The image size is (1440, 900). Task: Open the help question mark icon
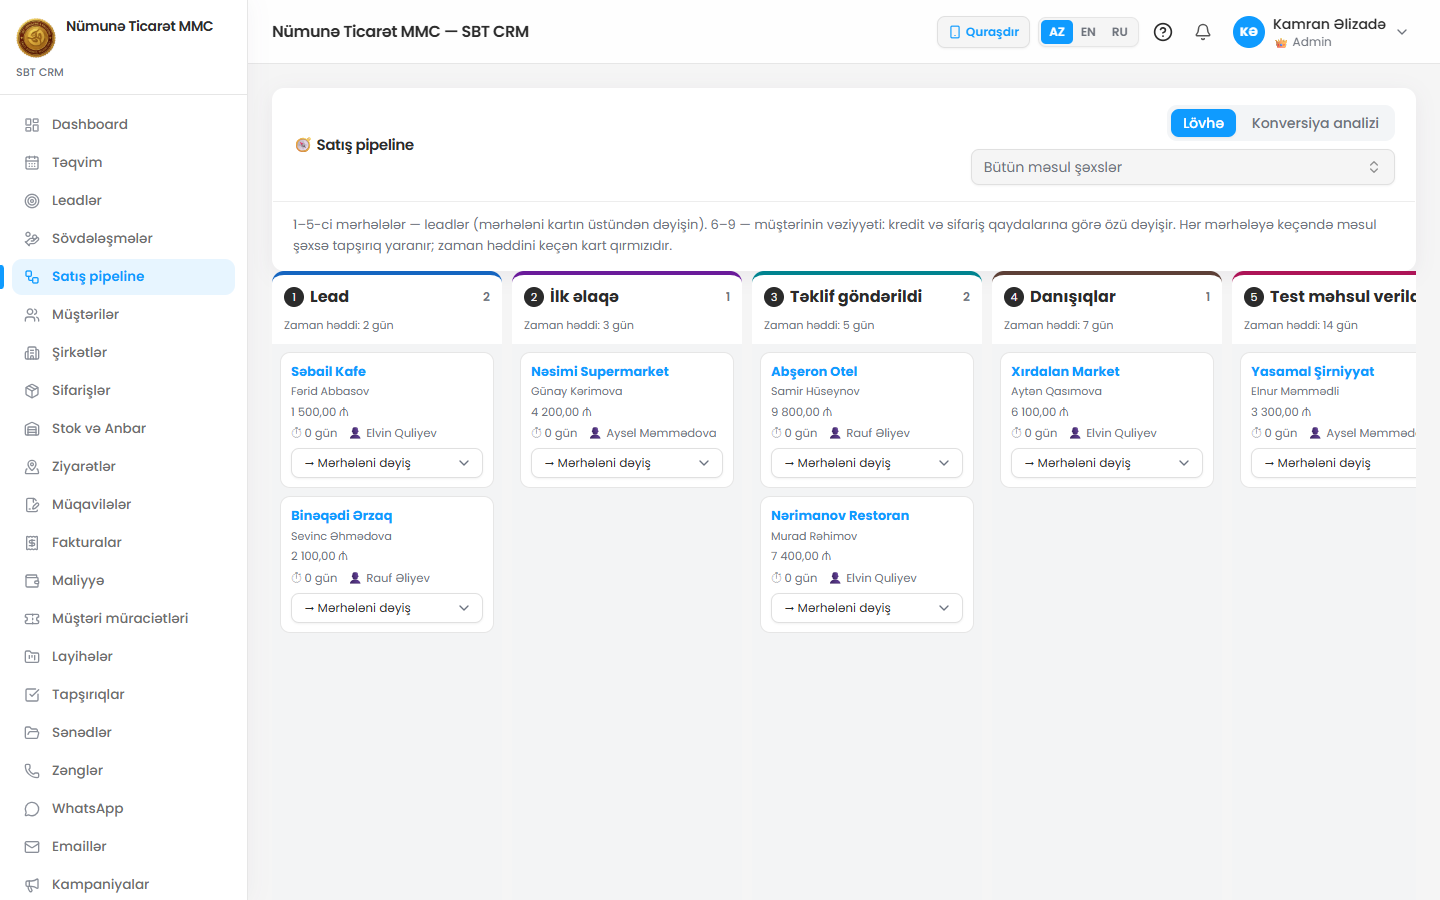(x=1163, y=32)
